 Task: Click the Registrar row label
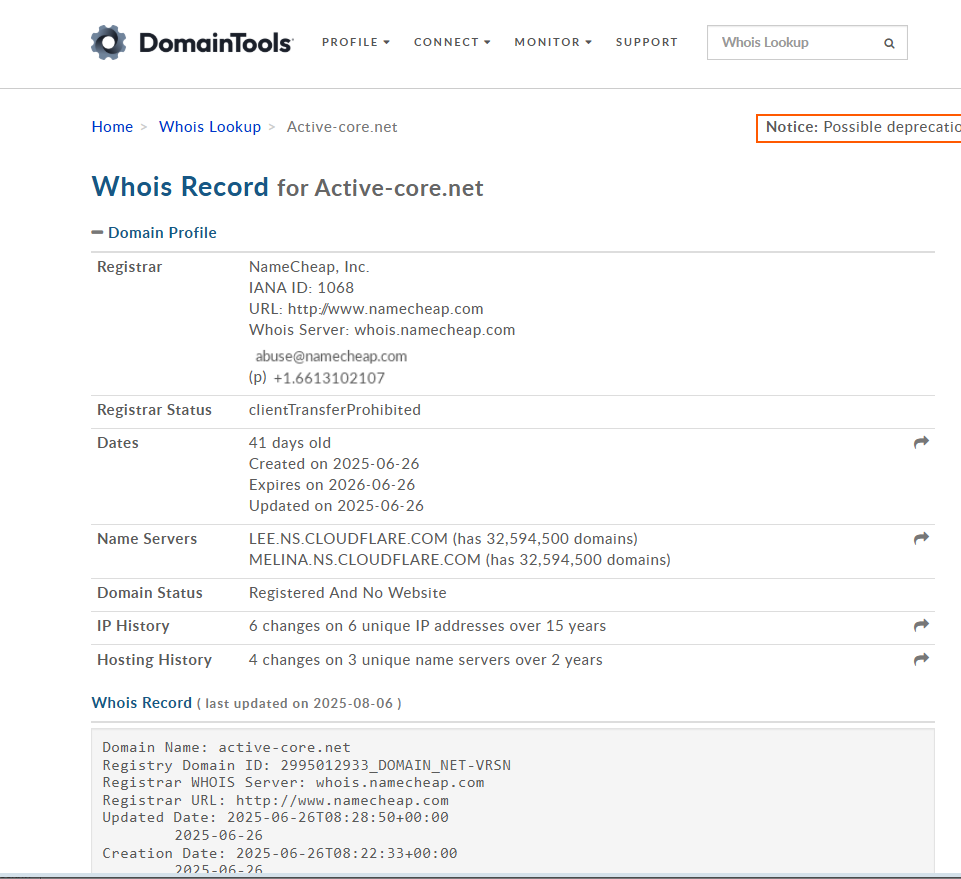point(129,267)
